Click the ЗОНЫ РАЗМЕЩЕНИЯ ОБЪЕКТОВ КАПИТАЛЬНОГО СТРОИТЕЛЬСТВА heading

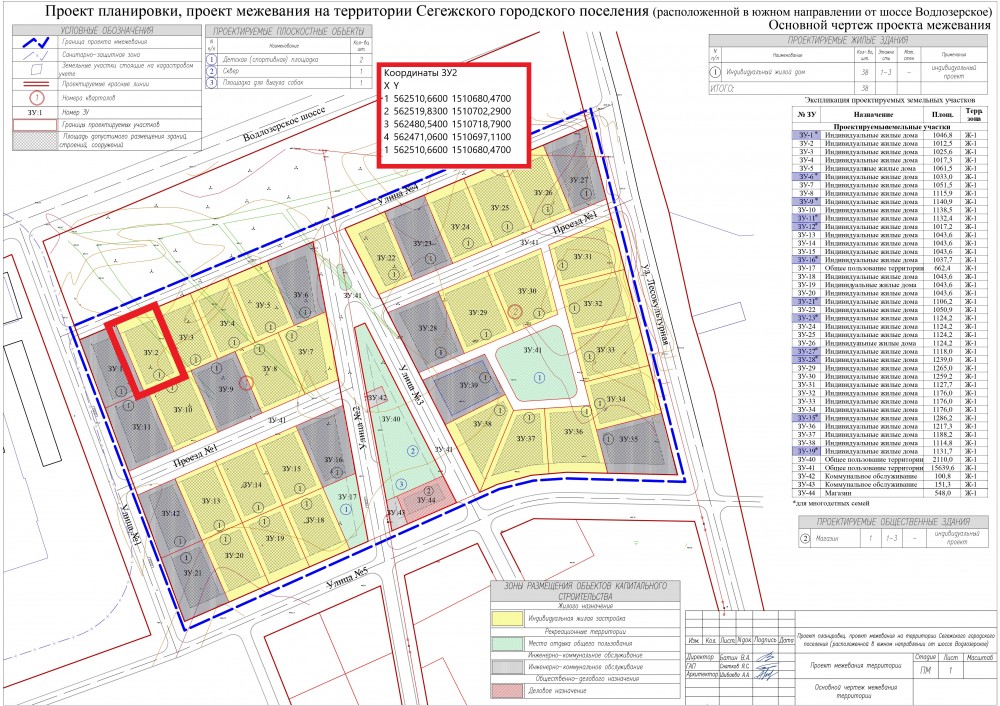coord(585,590)
